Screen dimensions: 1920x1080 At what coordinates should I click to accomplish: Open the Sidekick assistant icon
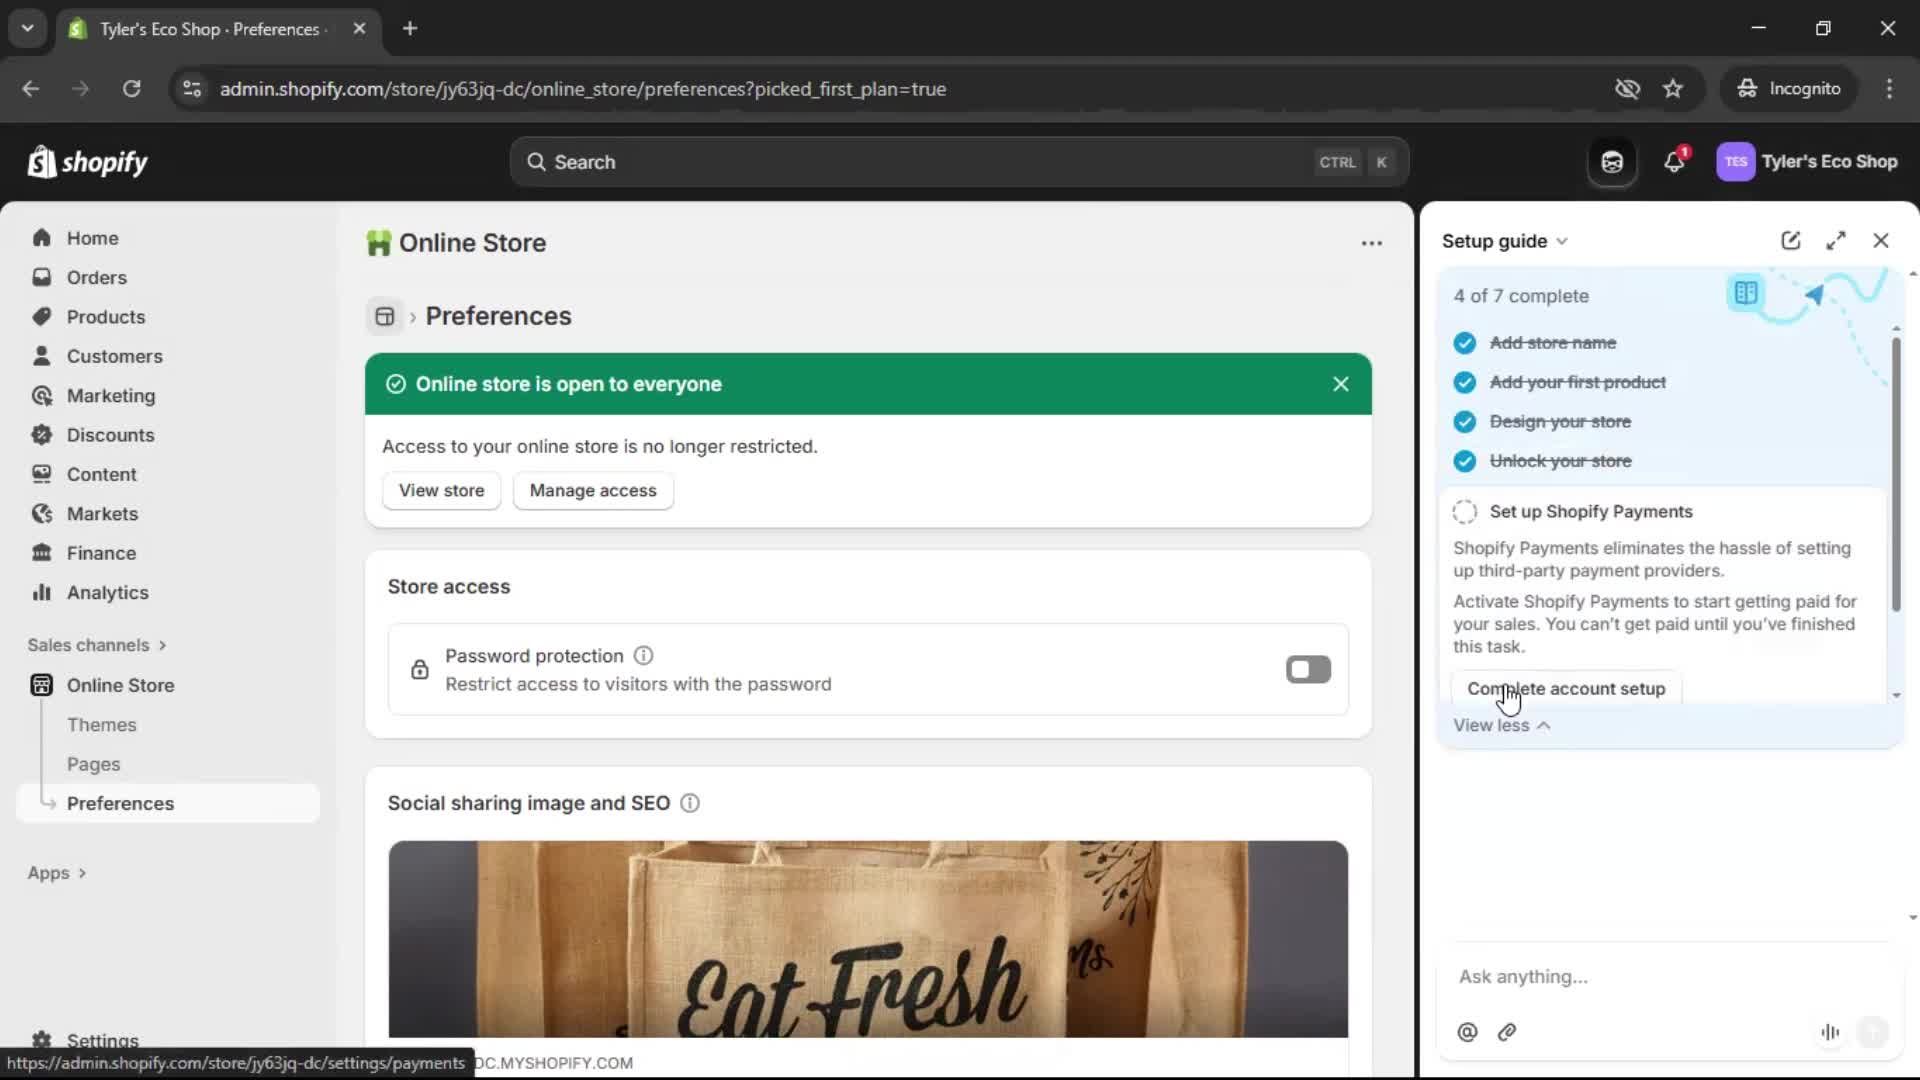click(1611, 161)
